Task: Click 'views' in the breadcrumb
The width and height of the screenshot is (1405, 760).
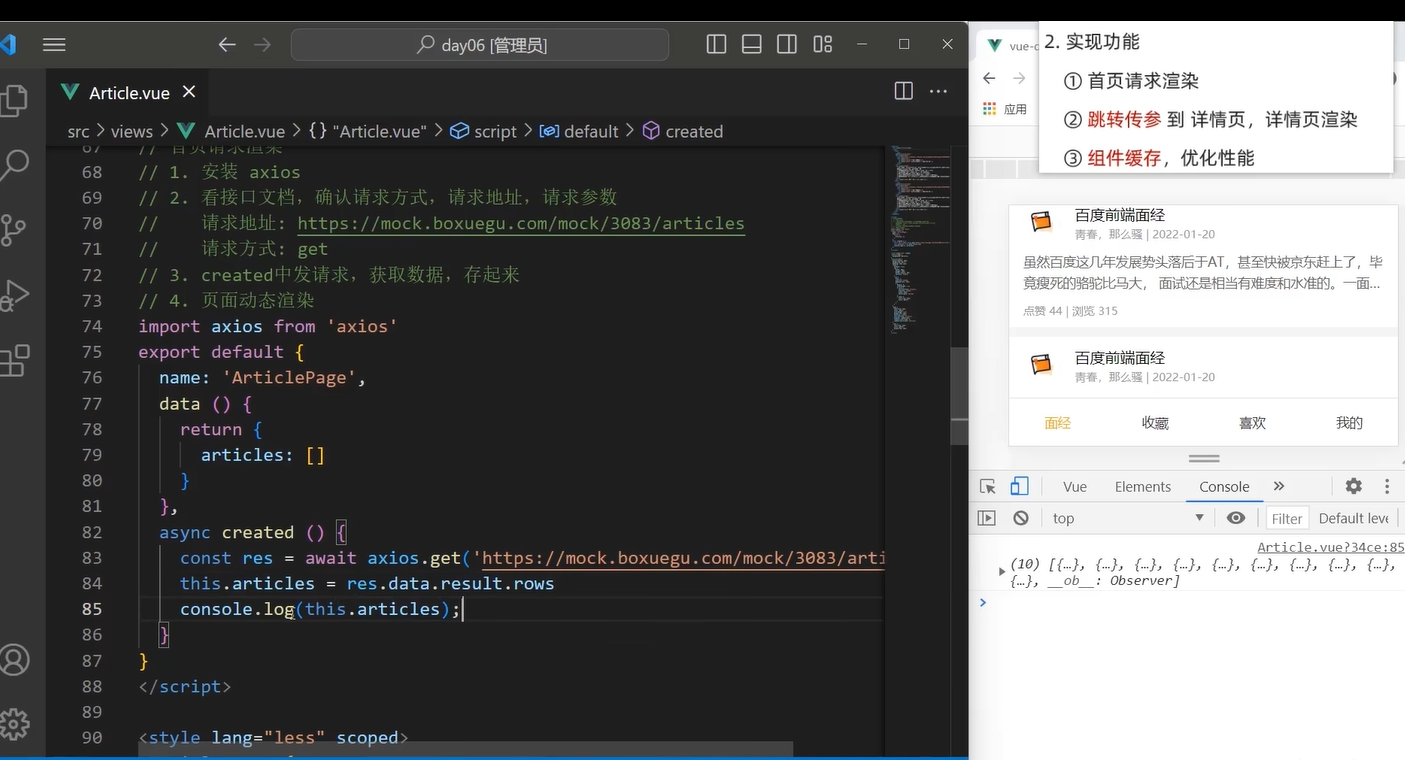Action: (132, 131)
